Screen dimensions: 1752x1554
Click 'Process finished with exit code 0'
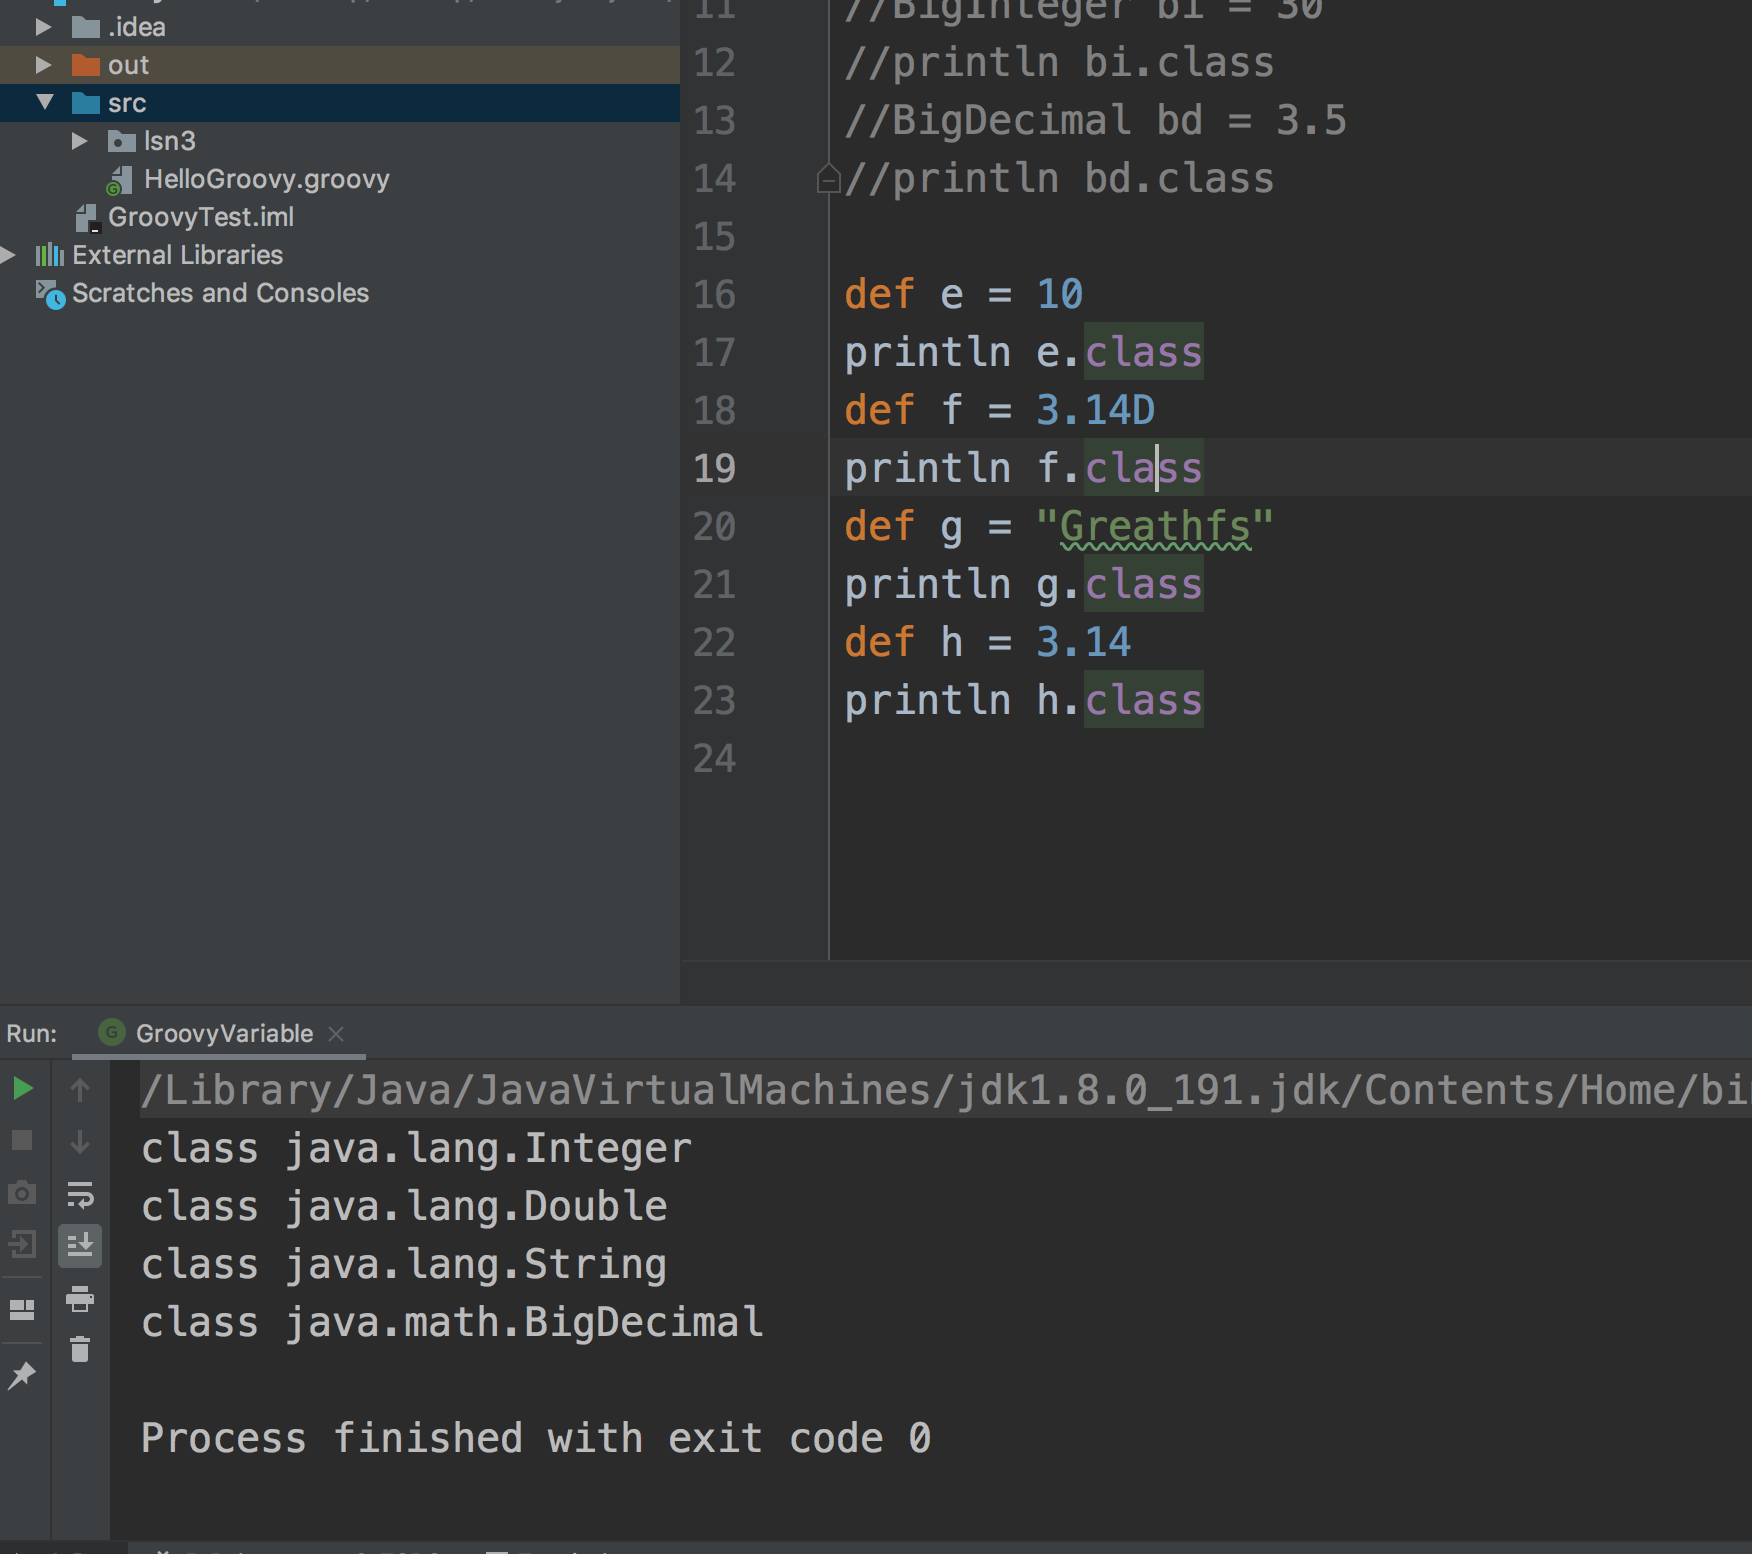536,1438
